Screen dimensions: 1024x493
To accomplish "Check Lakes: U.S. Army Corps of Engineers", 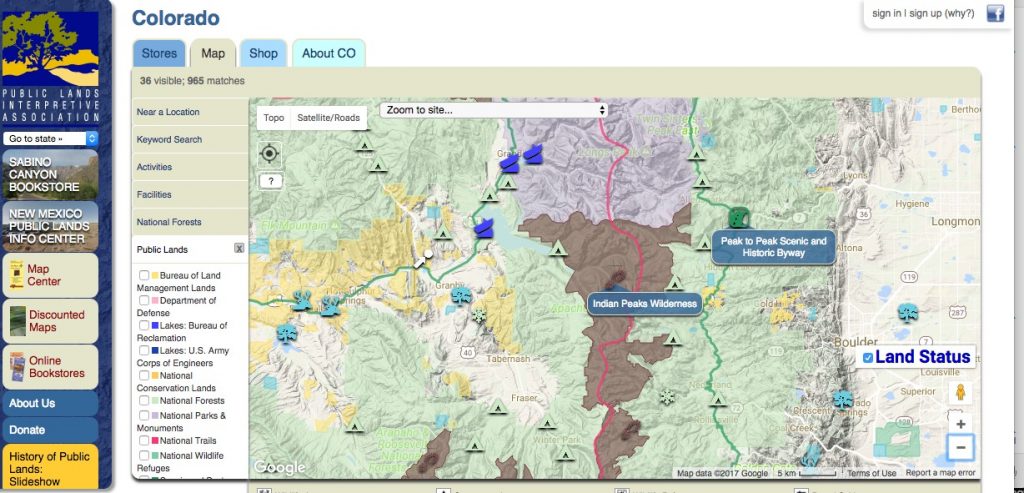I will click(144, 351).
